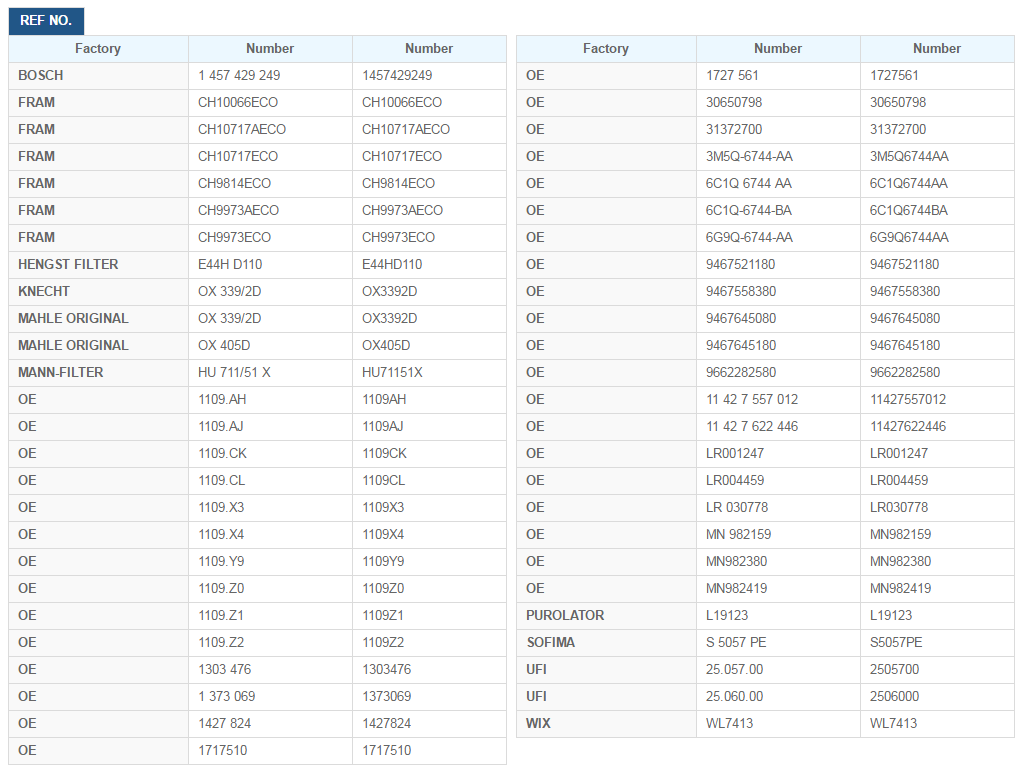This screenshot has height=772, width=1028.
Task: Click CH9973AECO in first Number column
Action: 239,210
